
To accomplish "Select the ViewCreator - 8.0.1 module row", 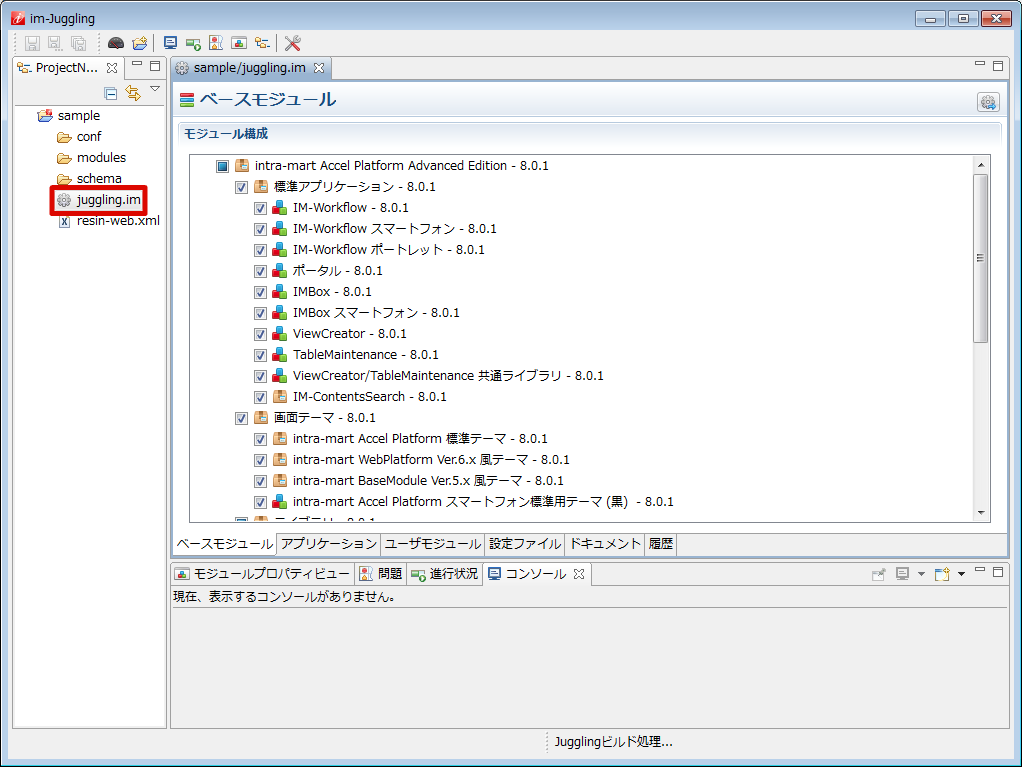I will point(349,334).
